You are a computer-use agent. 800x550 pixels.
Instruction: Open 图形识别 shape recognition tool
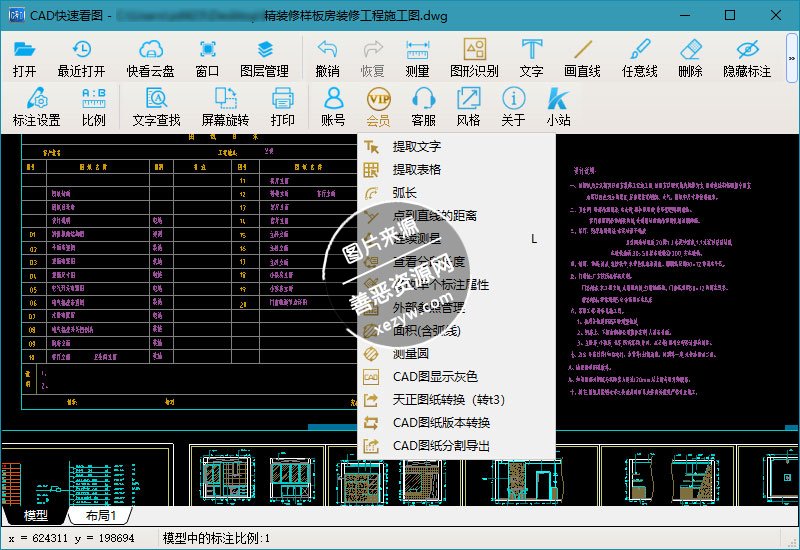click(x=474, y=59)
